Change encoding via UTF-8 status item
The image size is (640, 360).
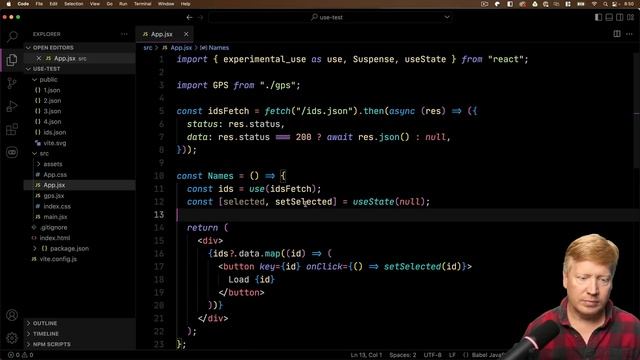tap(432, 355)
